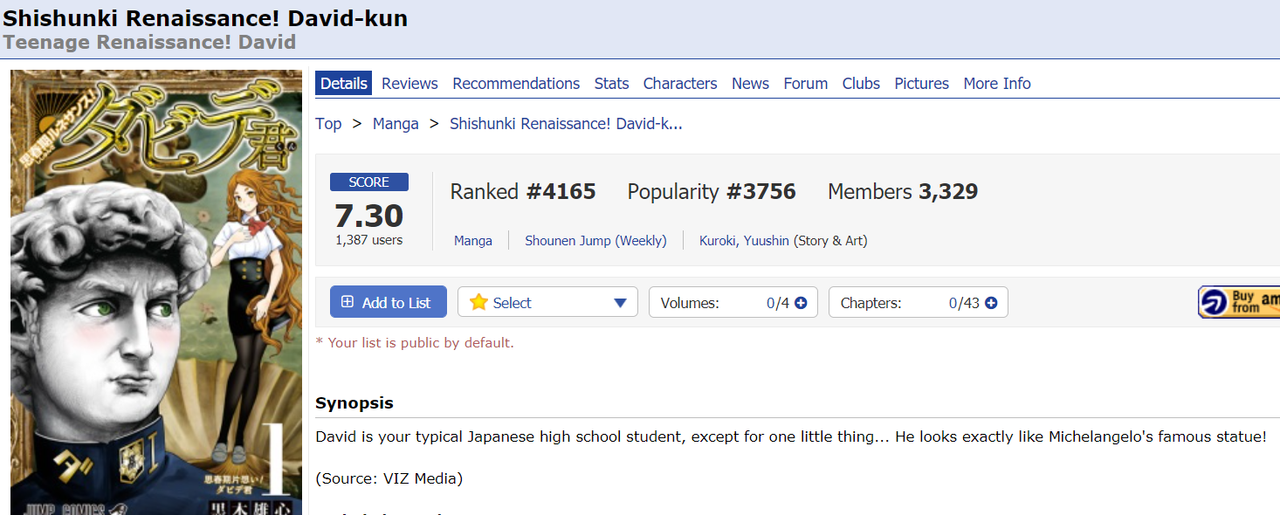
Task: Click Ranked #4165 text
Action: [x=523, y=191]
